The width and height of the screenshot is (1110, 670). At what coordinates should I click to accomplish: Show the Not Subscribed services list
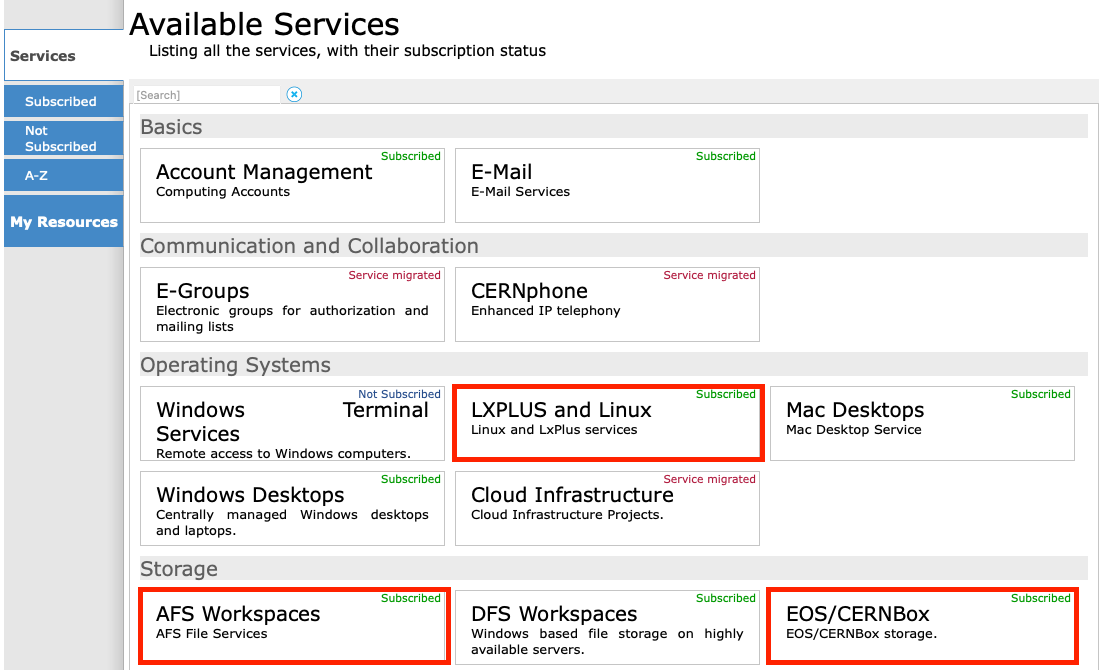(x=64, y=138)
